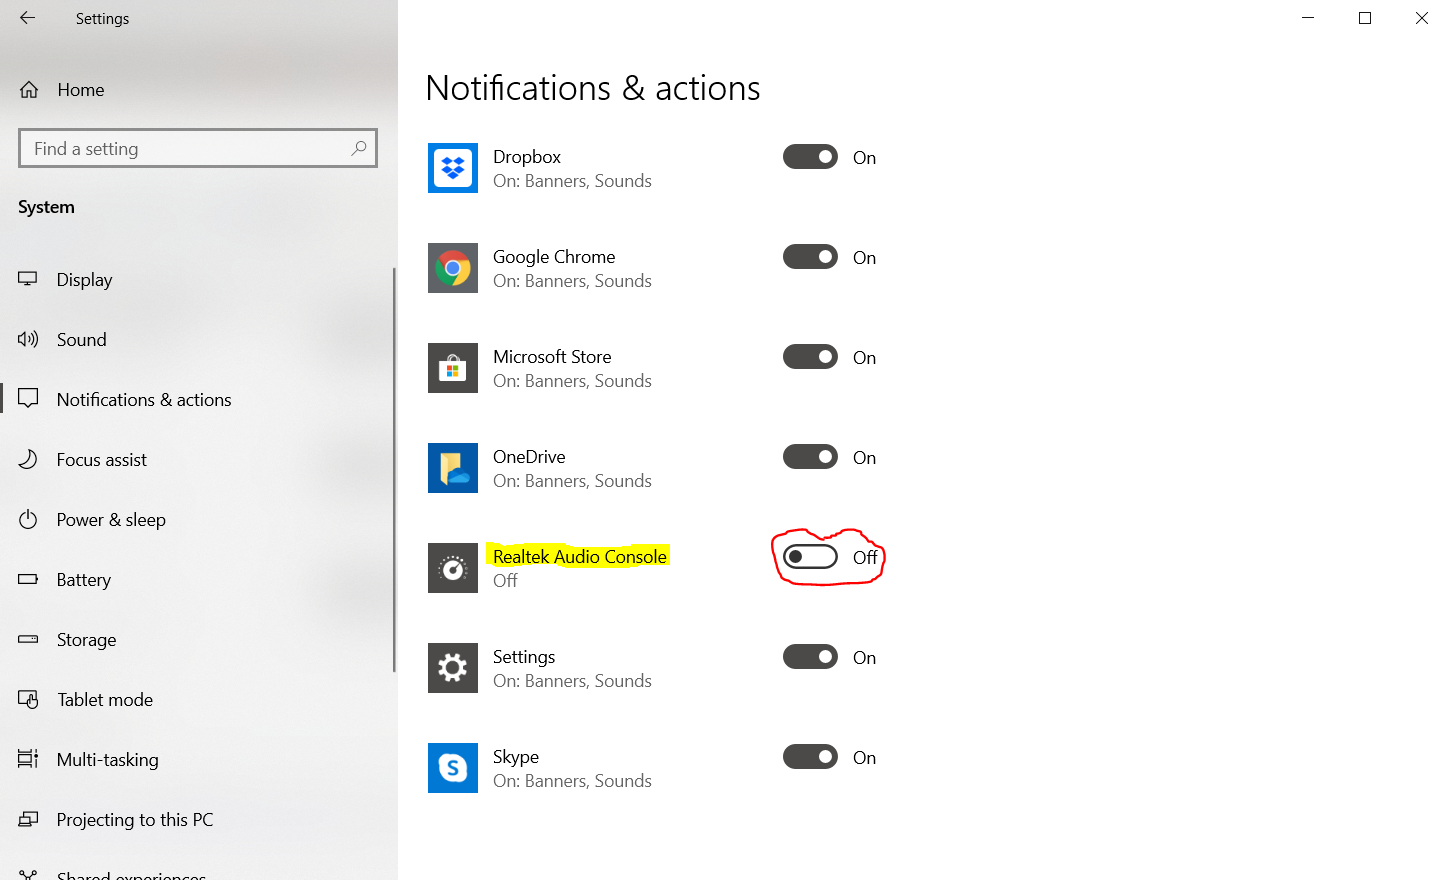Click the Google Chrome app icon
This screenshot has width=1445, height=880.
(453, 268)
